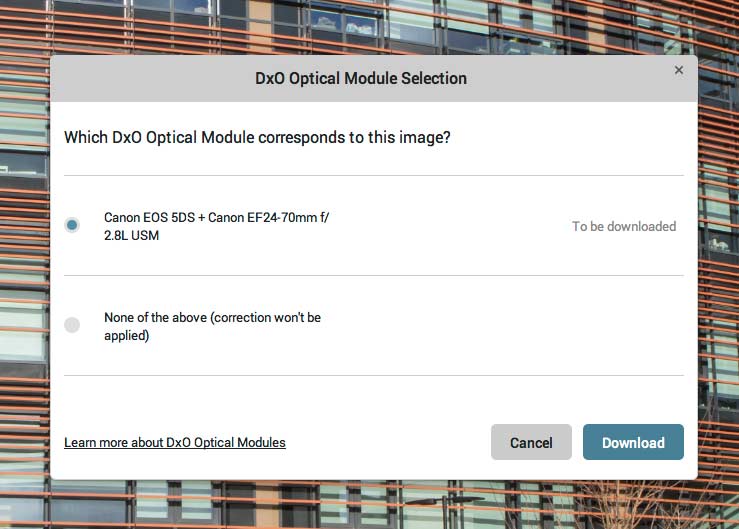Screen dimensions: 739x529
Task: Download the selected optical module
Action: [x=633, y=442]
